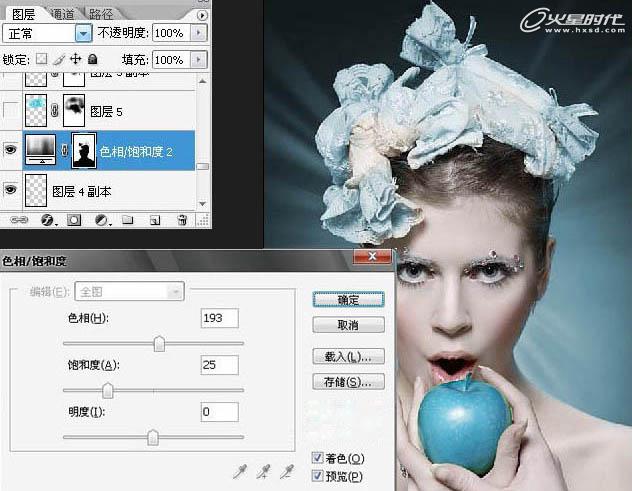Create a new layer group icon
Image resolution: width=632 pixels, height=491 pixels.
coord(128,220)
